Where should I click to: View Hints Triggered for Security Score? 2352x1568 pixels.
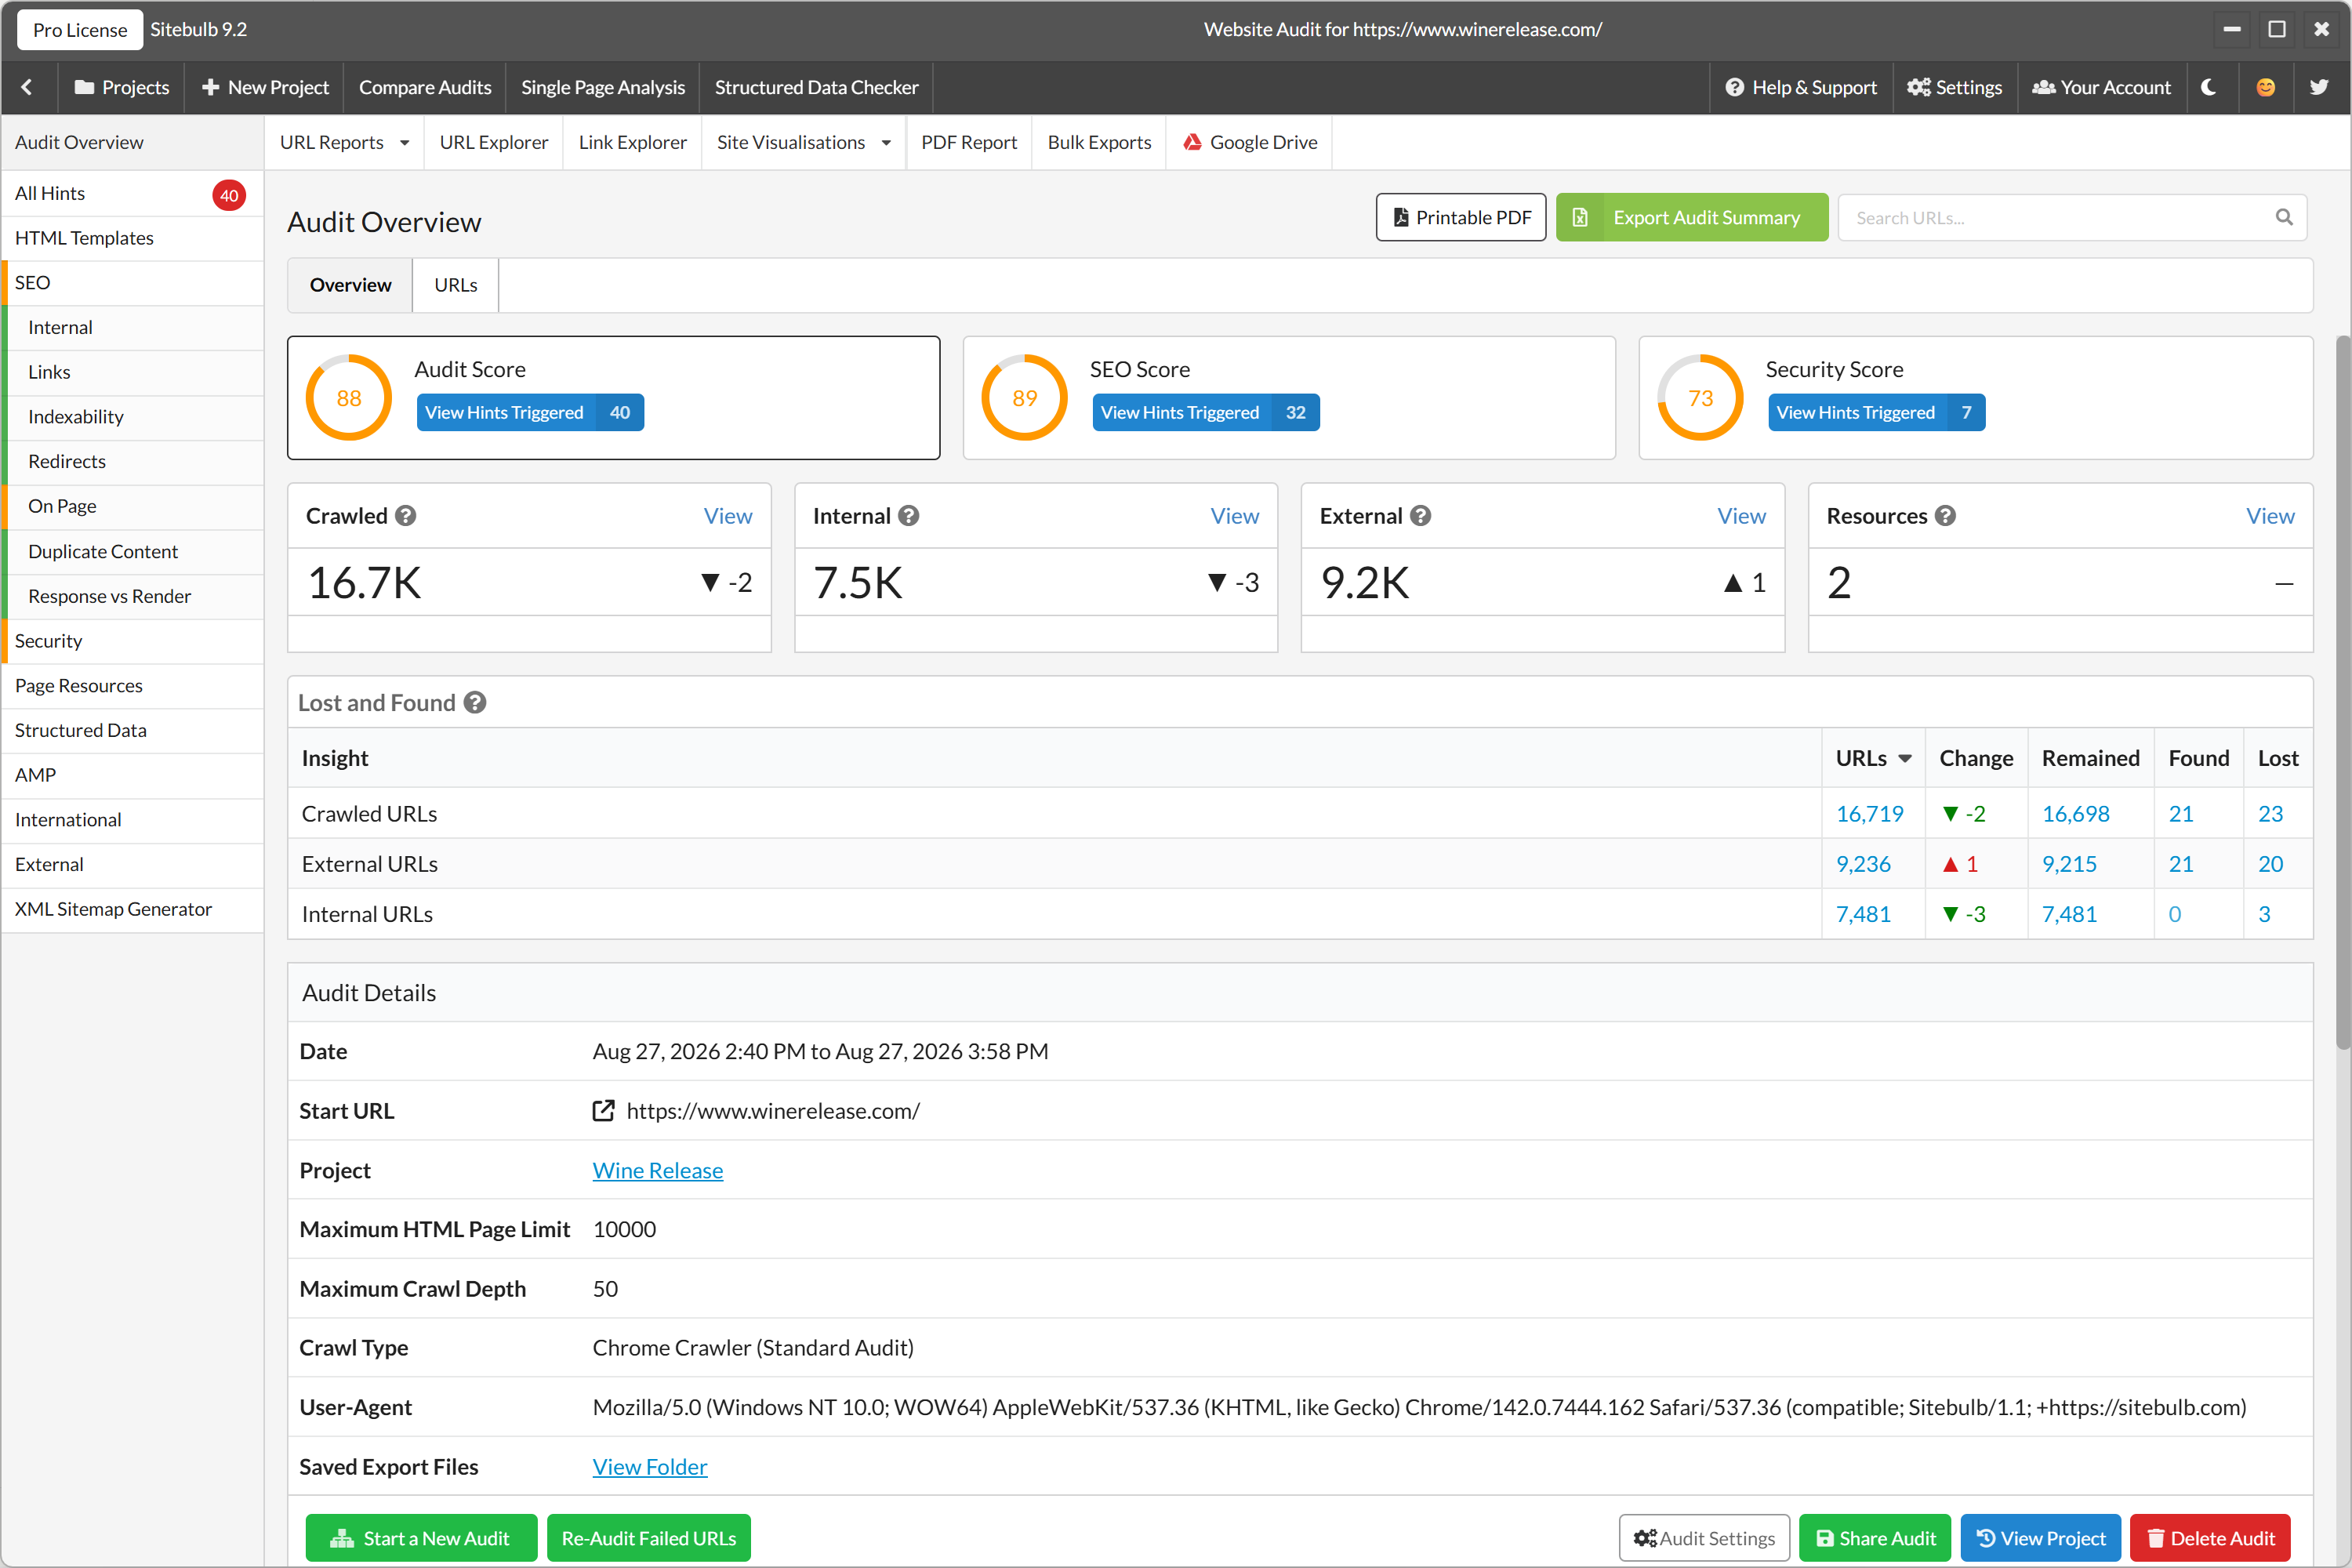point(1876,412)
